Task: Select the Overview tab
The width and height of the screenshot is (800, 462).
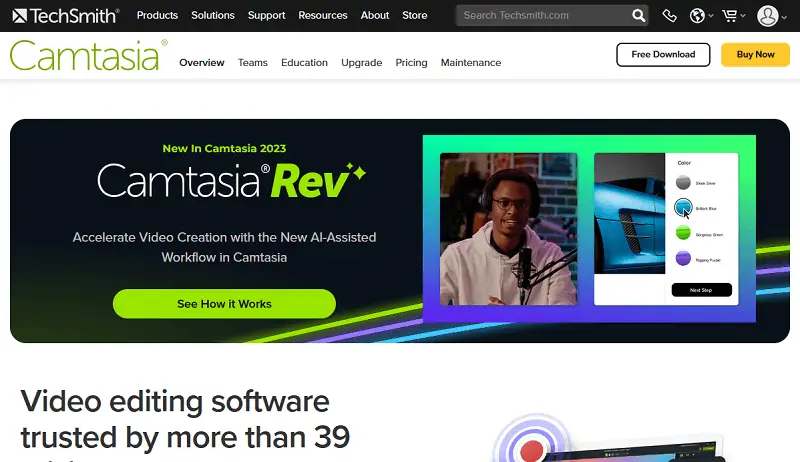Action: tap(202, 62)
